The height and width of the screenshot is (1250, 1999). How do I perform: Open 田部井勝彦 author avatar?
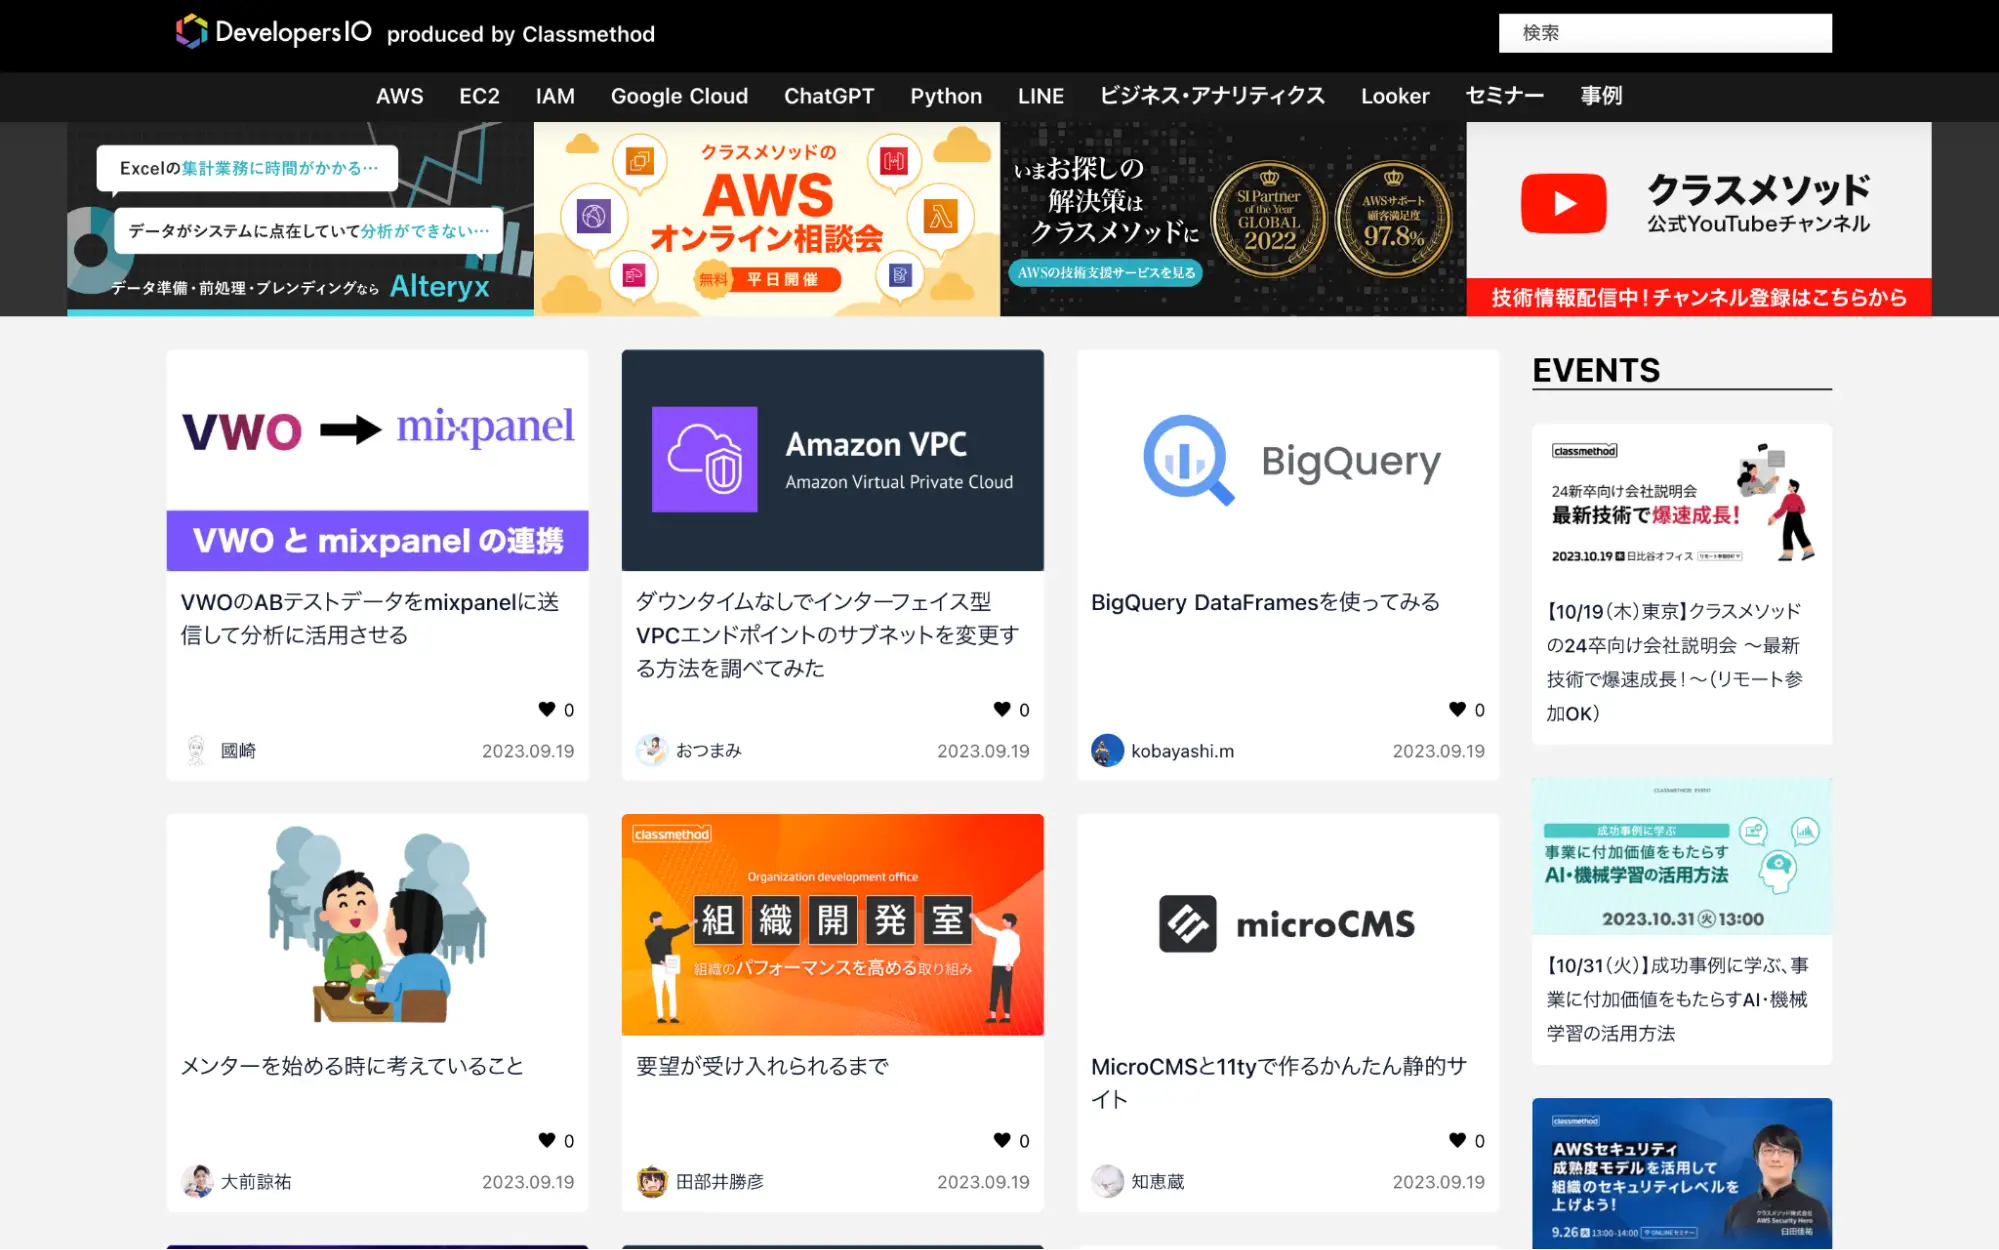point(652,1181)
